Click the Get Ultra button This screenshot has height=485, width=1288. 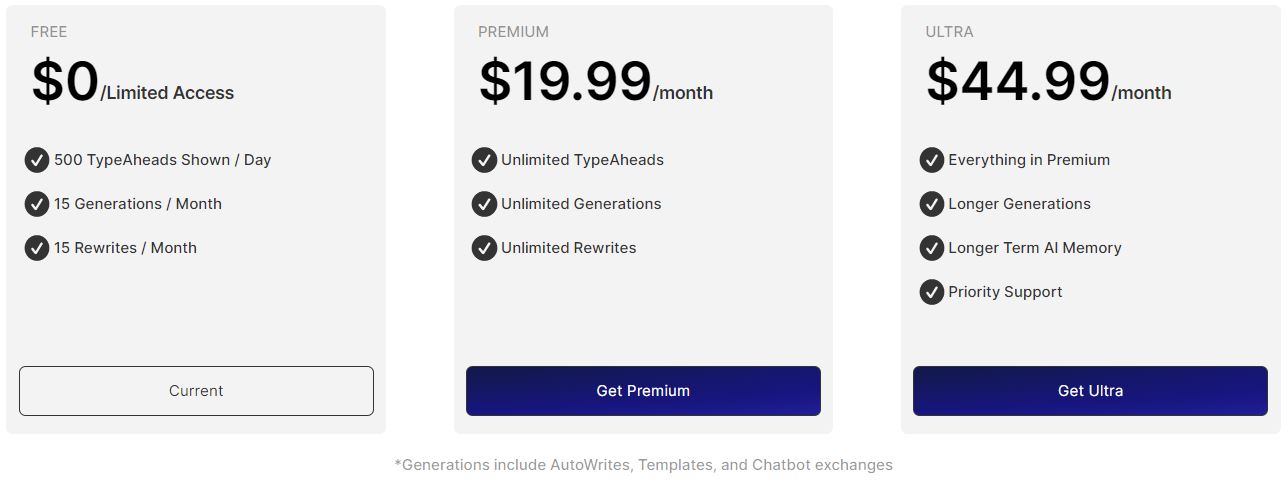point(1090,391)
